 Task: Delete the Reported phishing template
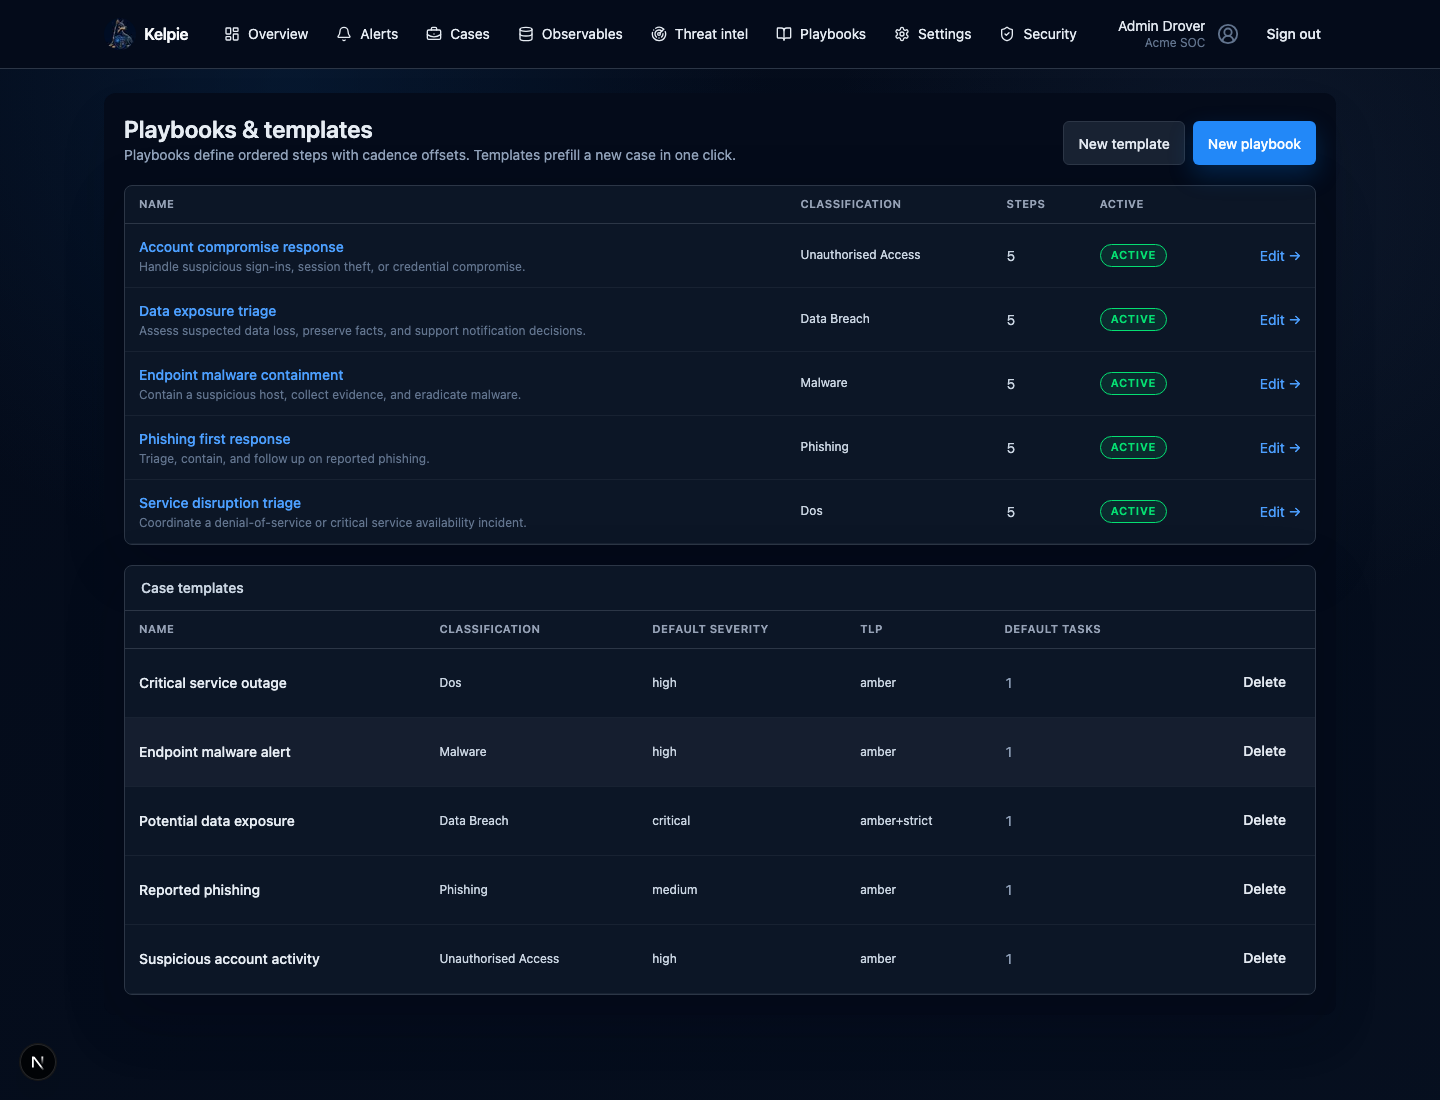coord(1264,889)
